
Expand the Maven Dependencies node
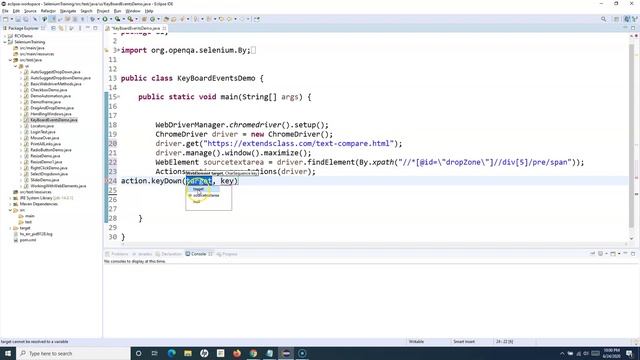coord(10,204)
